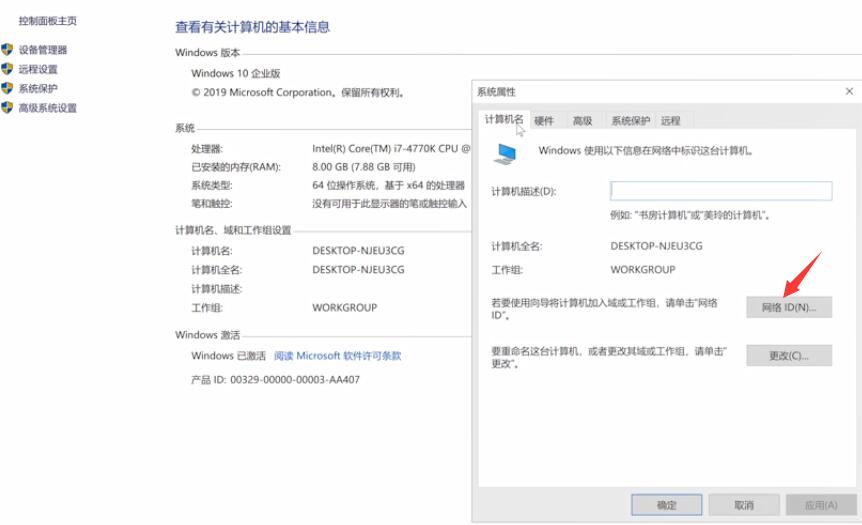This screenshot has height=525, width=862.
Task: Switch to the 硬件 tab
Action: (x=544, y=120)
